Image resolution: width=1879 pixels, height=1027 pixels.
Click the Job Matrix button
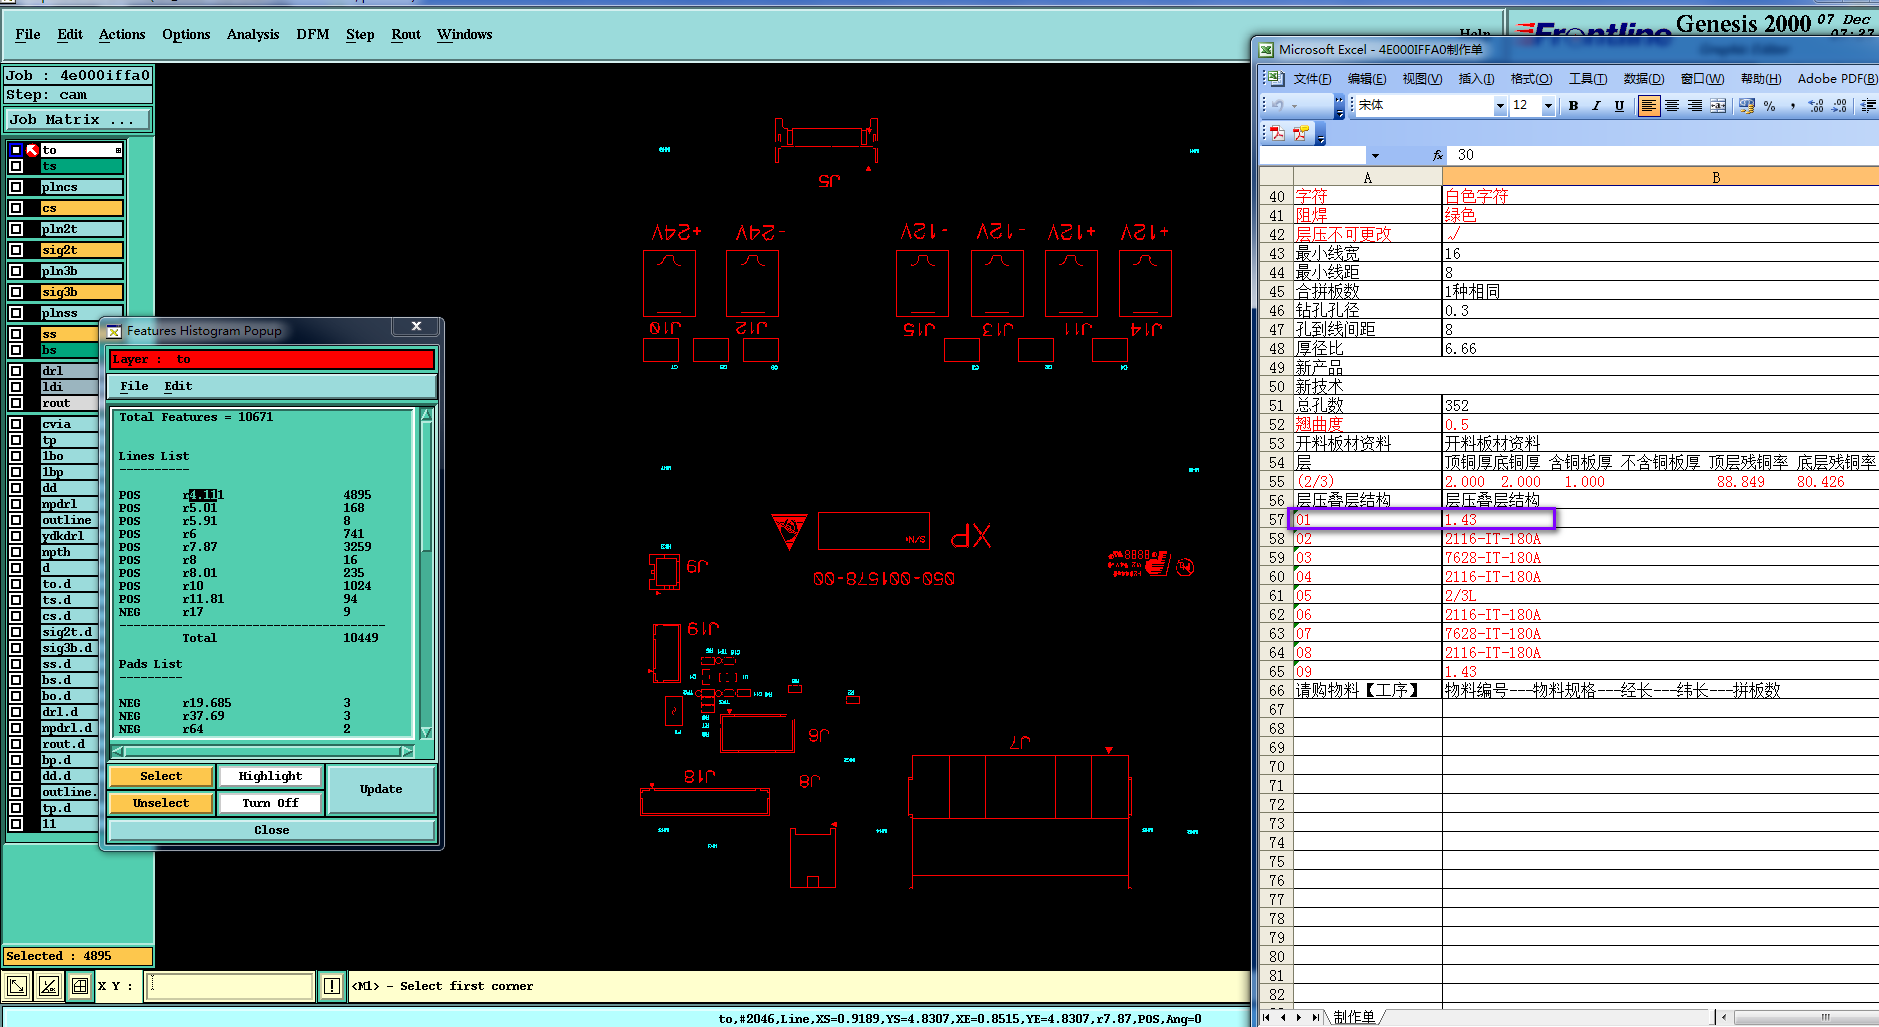78,120
